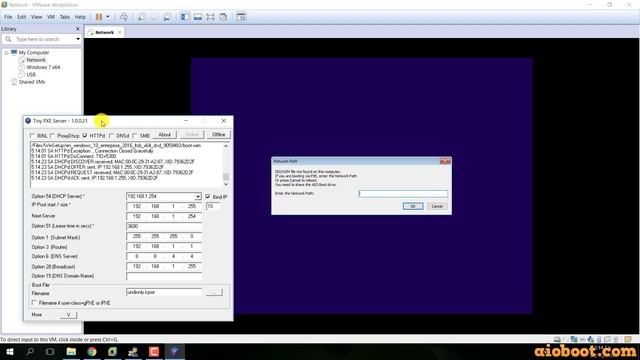The height and width of the screenshot is (360, 640).
Task: Open the Edit menu
Action: pyautogui.click(x=22, y=17)
